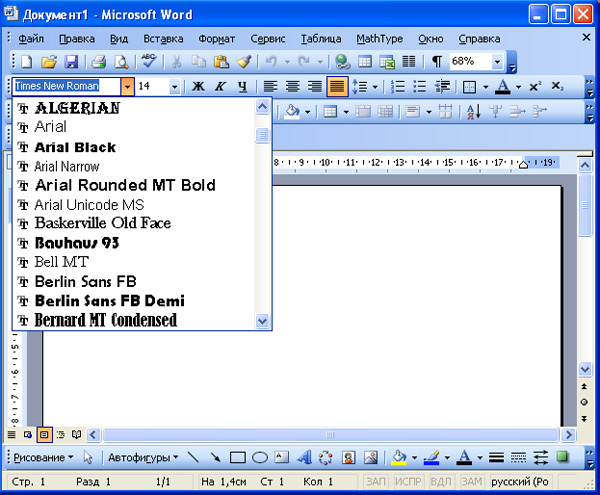The image size is (600, 495).
Task: Open the Формат menu
Action: (216, 39)
